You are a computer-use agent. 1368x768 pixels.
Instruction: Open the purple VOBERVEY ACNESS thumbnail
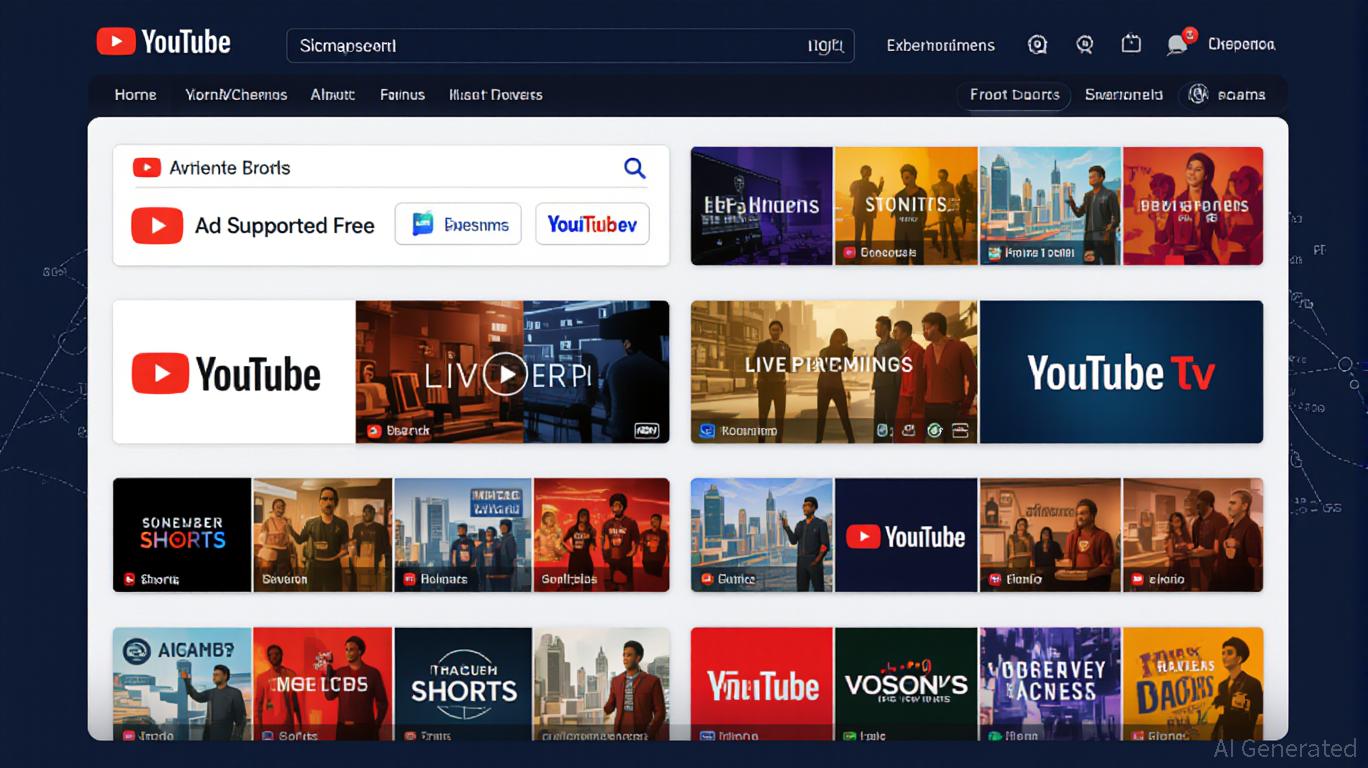point(1051,684)
